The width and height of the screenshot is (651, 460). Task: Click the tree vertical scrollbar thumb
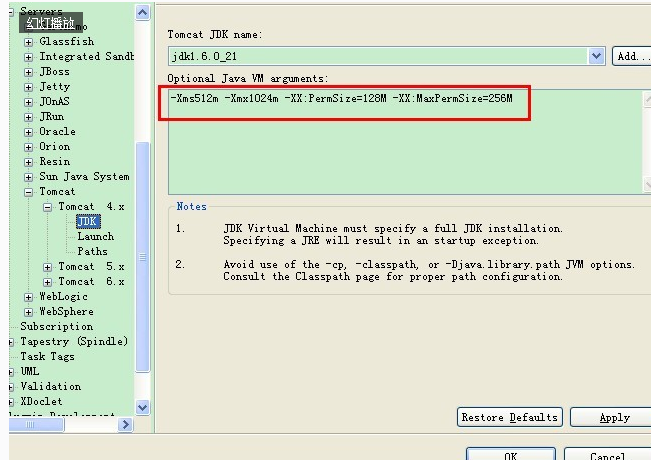[x=142, y=257]
